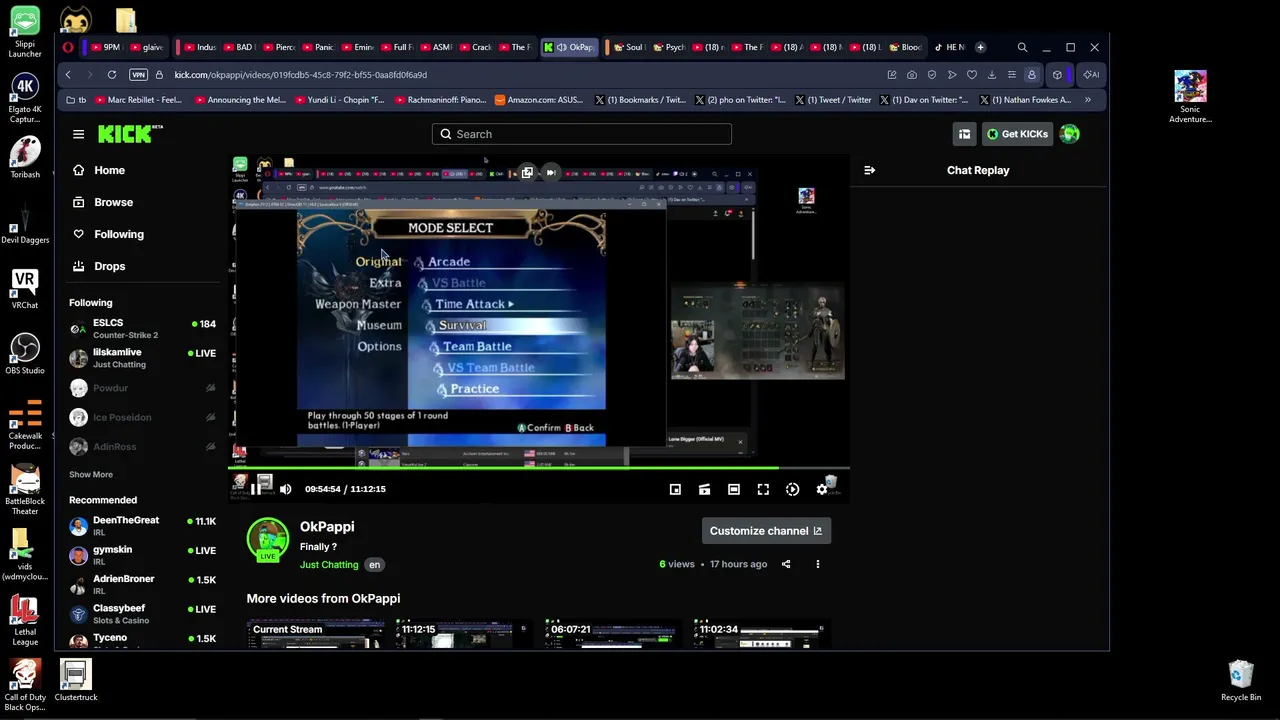This screenshot has width=1280, height=720.
Task: Click the OkPappi live avatar
Action: [268, 540]
